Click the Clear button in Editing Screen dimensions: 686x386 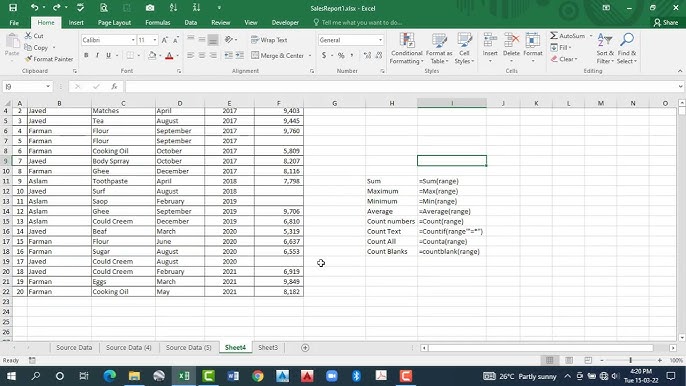coord(564,59)
